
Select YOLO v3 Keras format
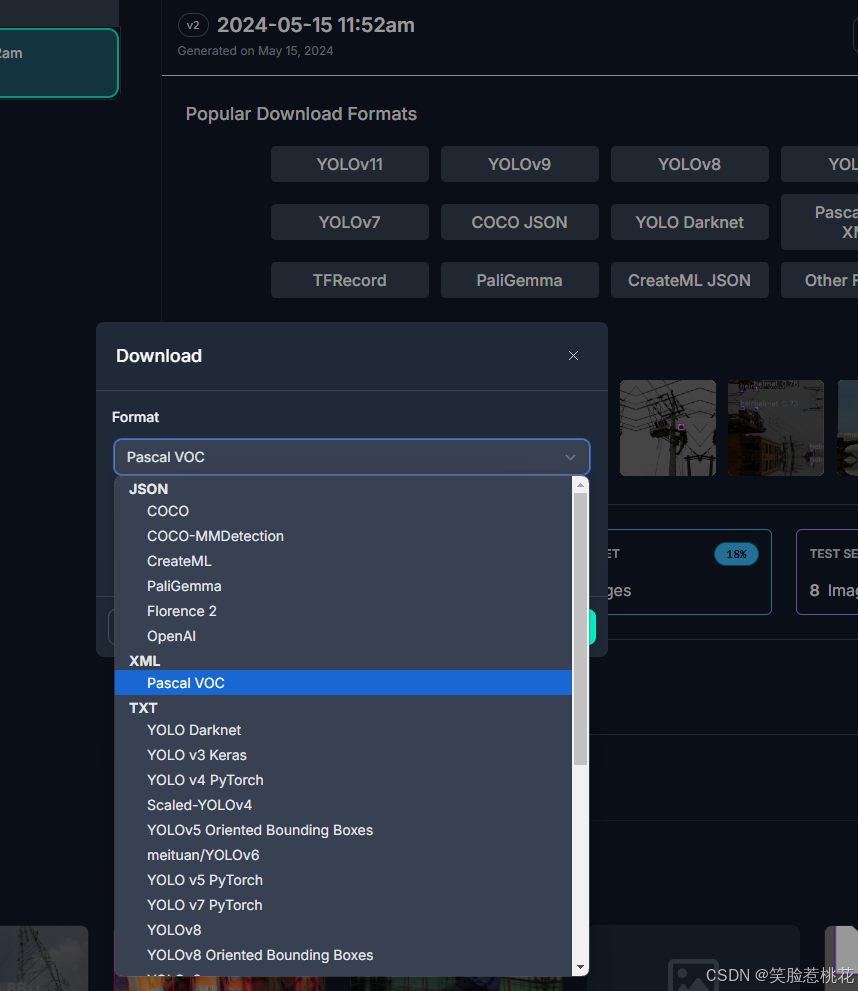(x=343, y=755)
